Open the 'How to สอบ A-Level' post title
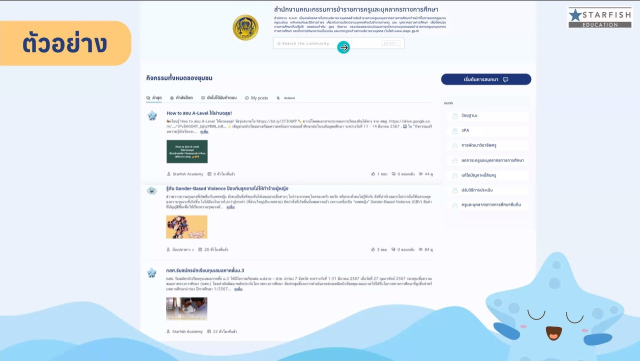The image size is (640, 361). tap(199, 113)
